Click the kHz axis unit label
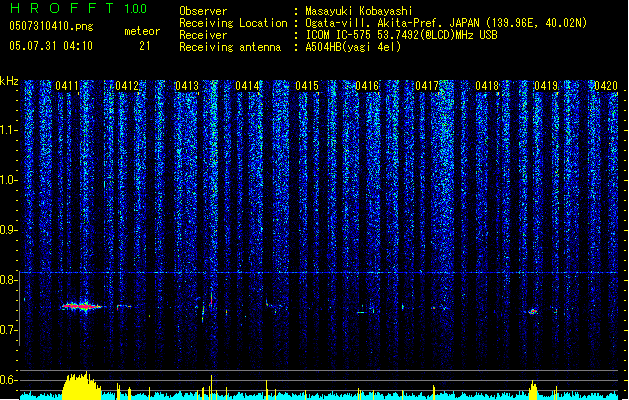629x400 pixels. (x=9, y=81)
